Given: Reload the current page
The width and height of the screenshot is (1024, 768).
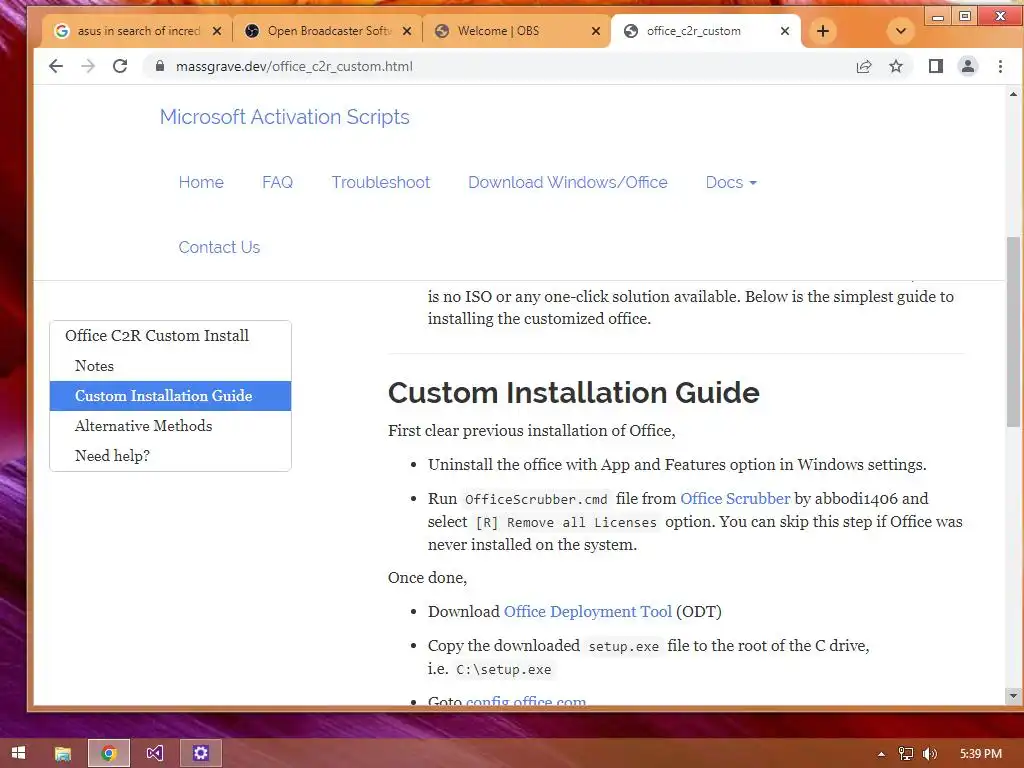Looking at the screenshot, I should pos(120,66).
